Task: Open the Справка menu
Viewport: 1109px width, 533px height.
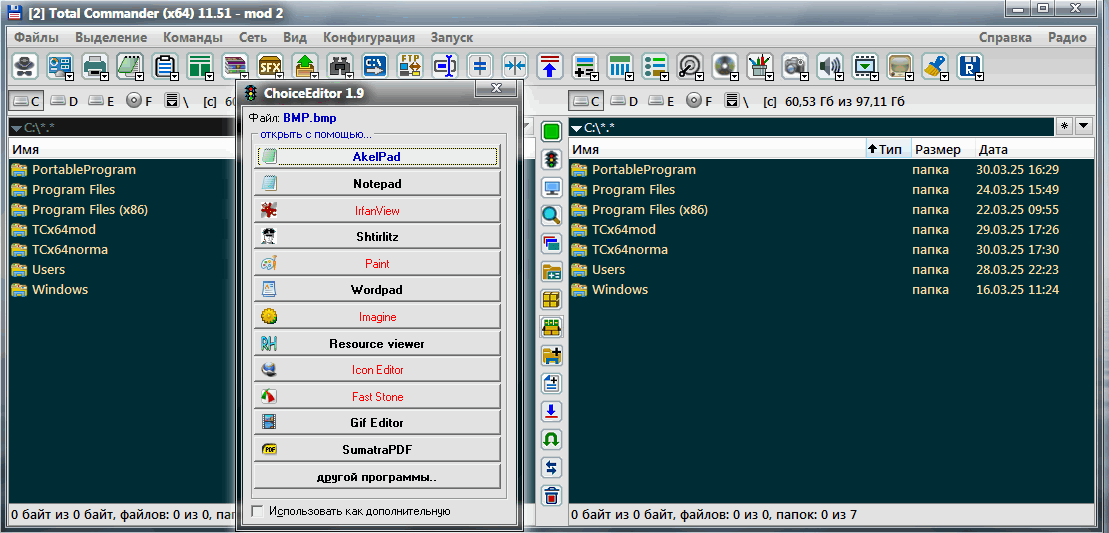Action: click(x=1005, y=37)
